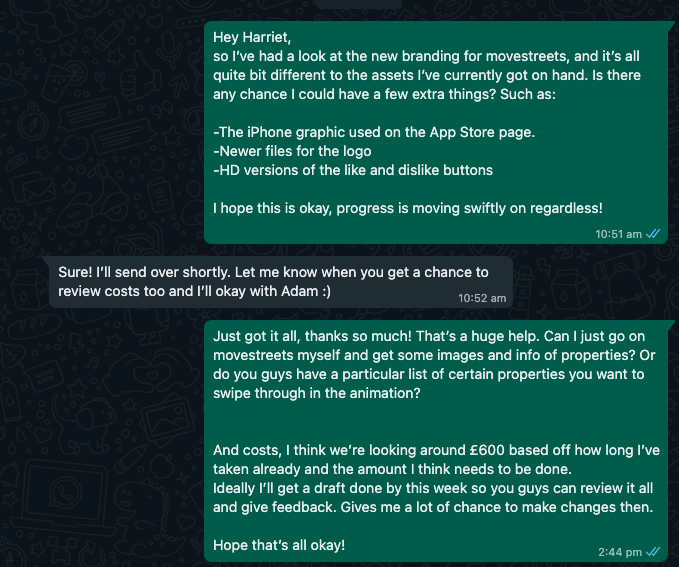This screenshot has width=679, height=567.
Task: Click "progress is moving swiftly on regardless!" sentence
Action: (x=469, y=208)
